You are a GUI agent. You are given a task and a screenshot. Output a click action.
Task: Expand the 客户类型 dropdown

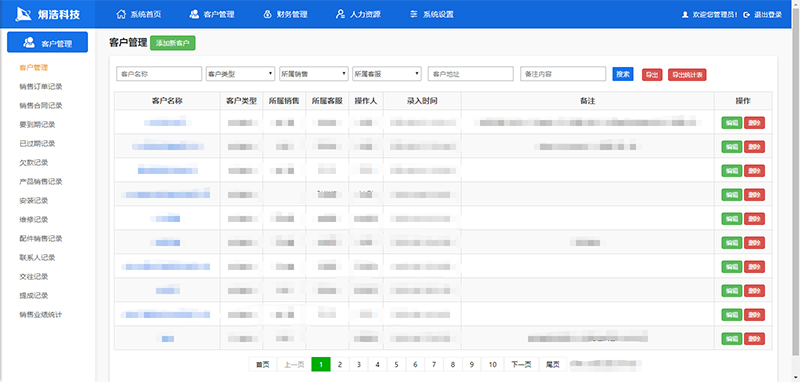tap(241, 74)
